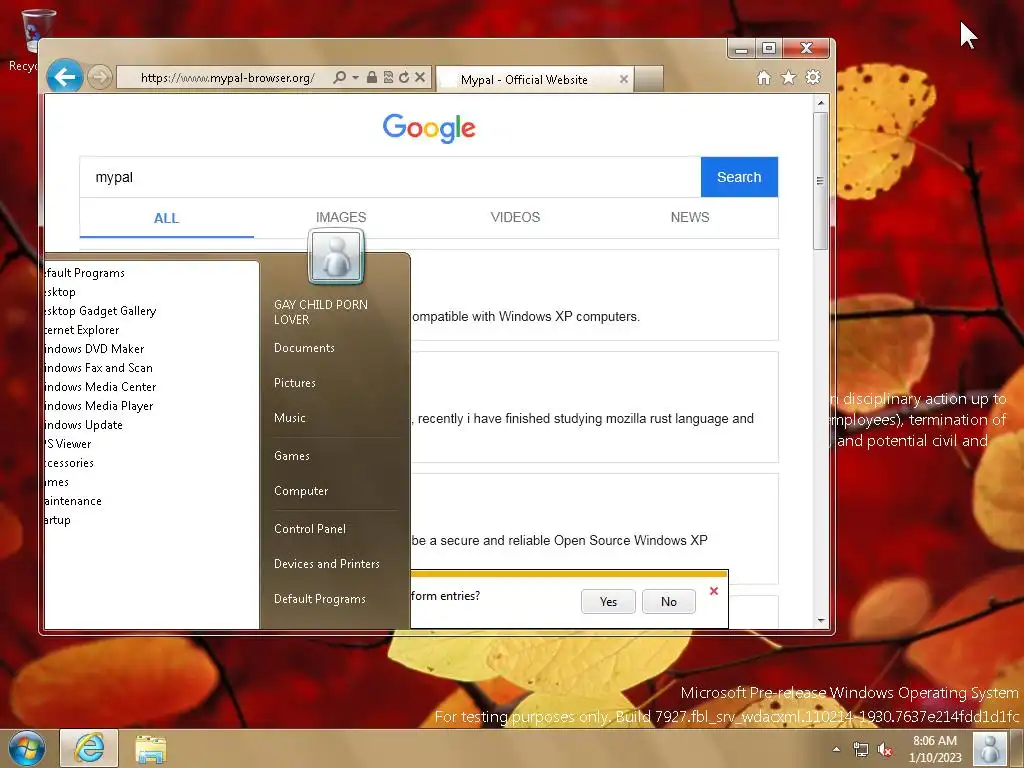Click the blue Search button
Viewport: 1024px width, 768px height.
pyautogui.click(x=739, y=177)
